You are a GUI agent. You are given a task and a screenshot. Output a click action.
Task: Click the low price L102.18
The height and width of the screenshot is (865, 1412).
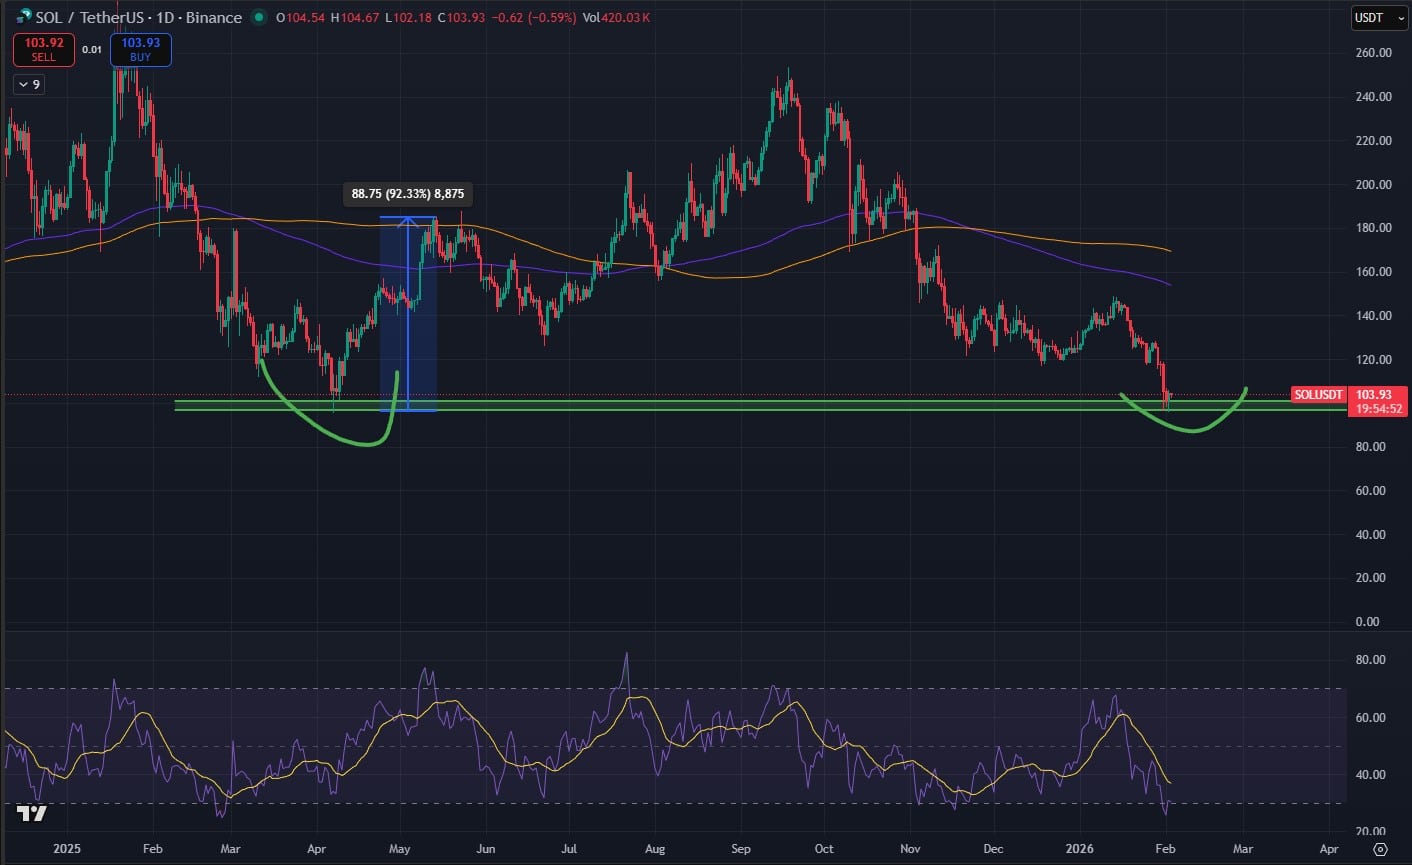(x=408, y=17)
